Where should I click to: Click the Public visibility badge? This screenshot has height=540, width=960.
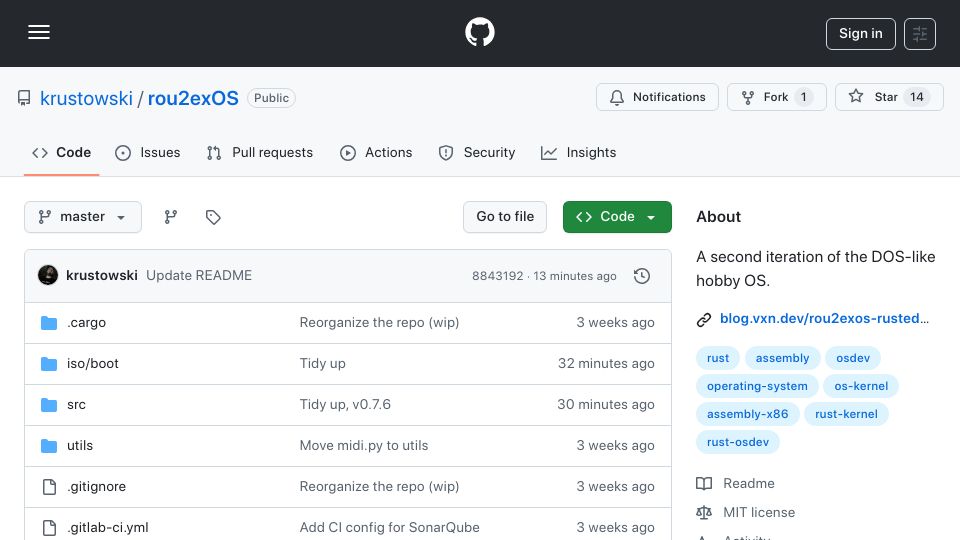(271, 98)
